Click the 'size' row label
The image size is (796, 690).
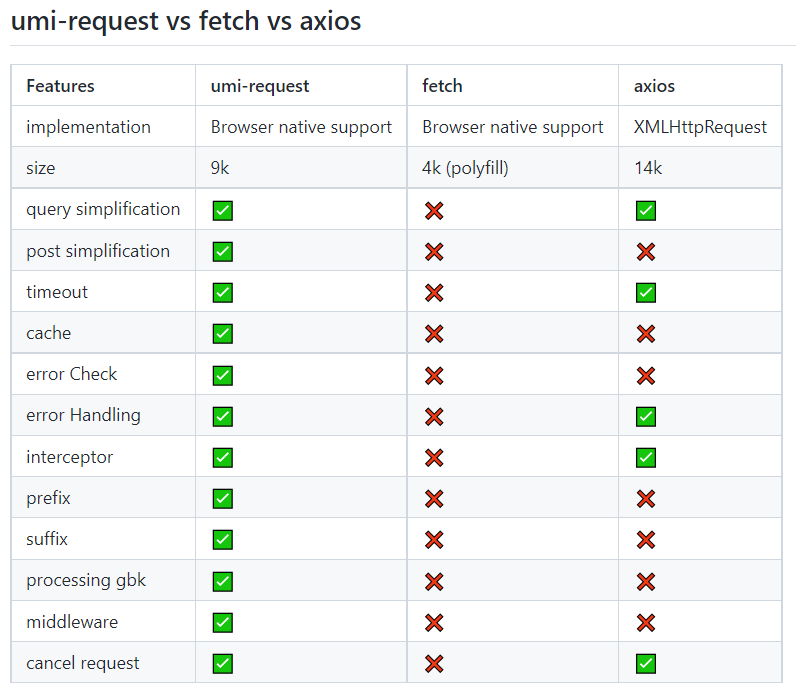[41, 168]
